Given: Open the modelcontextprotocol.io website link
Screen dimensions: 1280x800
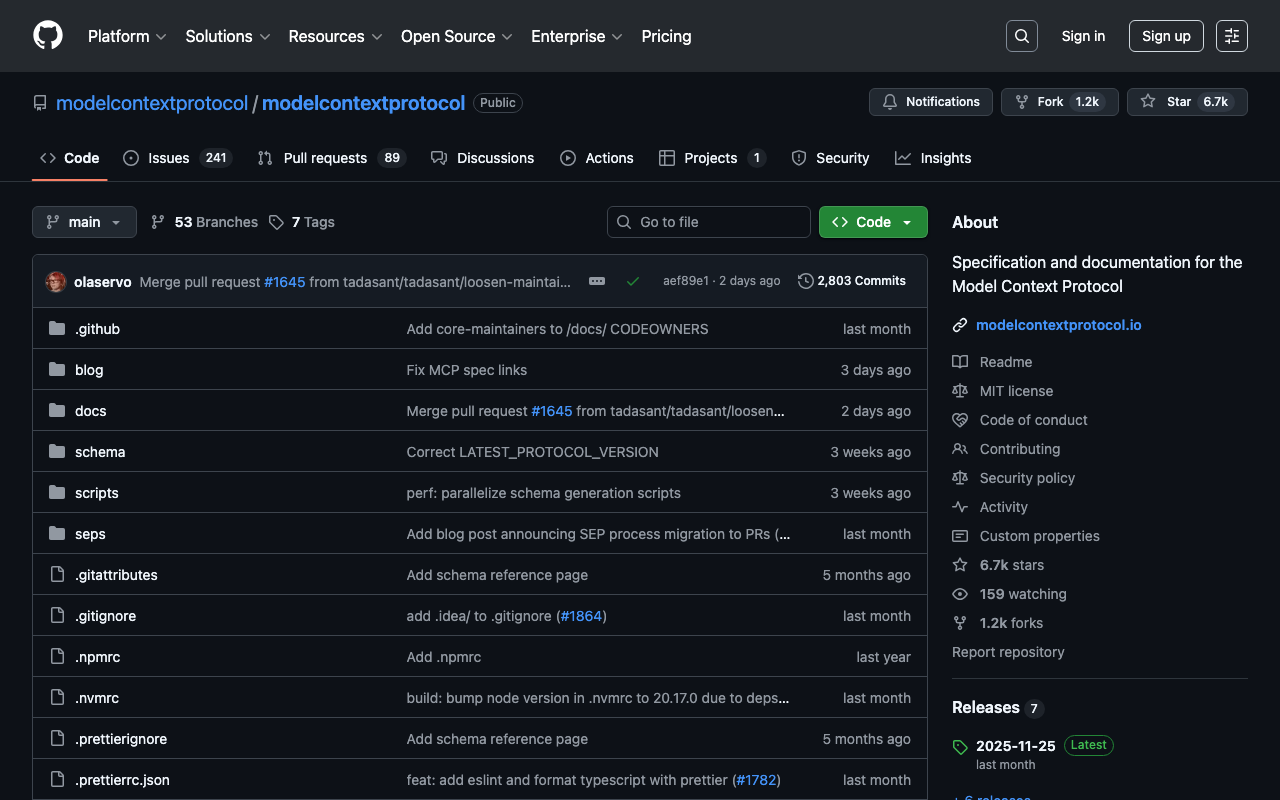Looking at the screenshot, I should point(1058,325).
